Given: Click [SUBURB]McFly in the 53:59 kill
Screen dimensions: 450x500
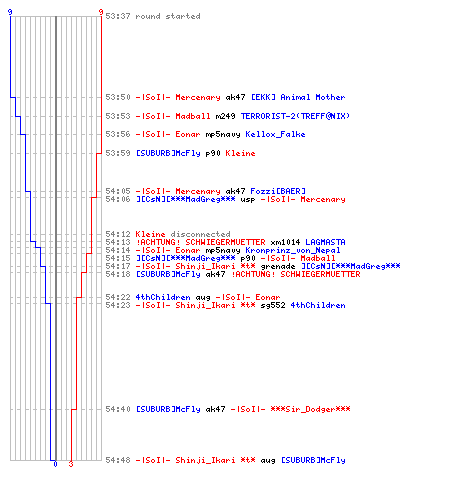Looking at the screenshot, I should pos(168,153).
